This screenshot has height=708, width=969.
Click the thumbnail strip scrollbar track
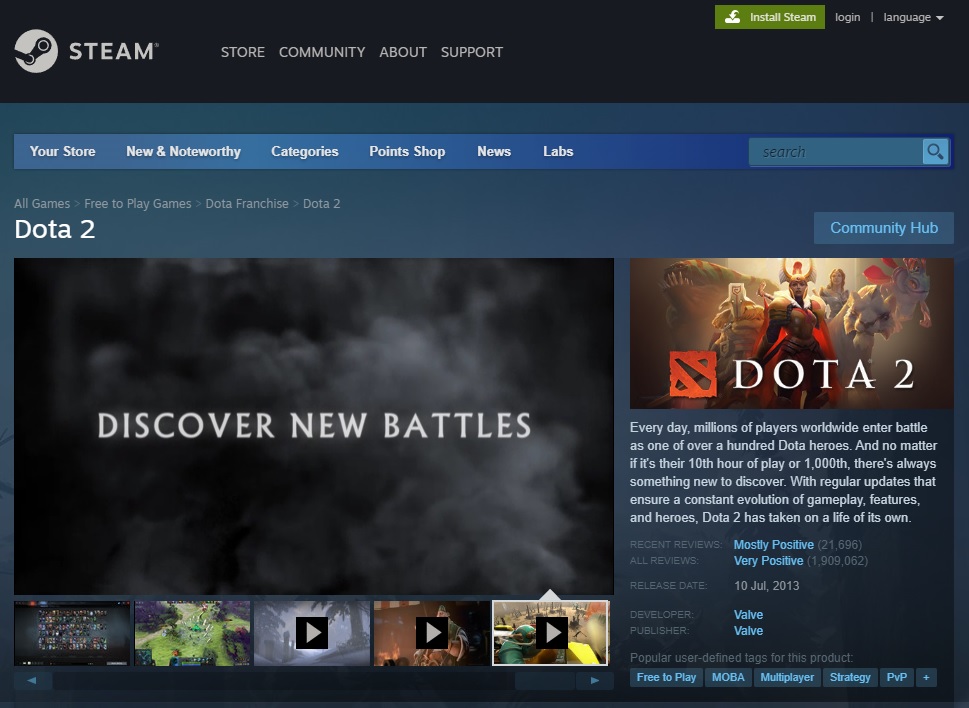pyautogui.click(x=314, y=680)
